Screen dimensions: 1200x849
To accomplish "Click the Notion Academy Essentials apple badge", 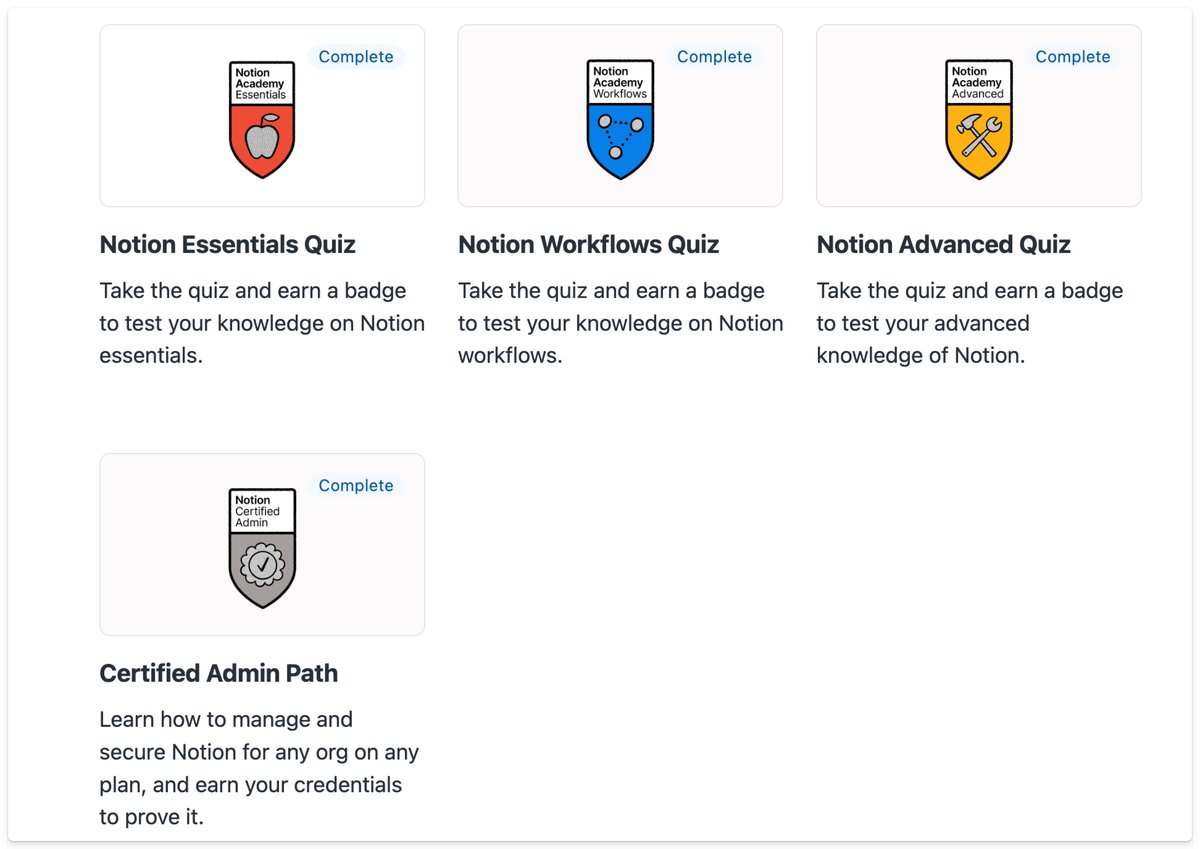I will pos(262,120).
